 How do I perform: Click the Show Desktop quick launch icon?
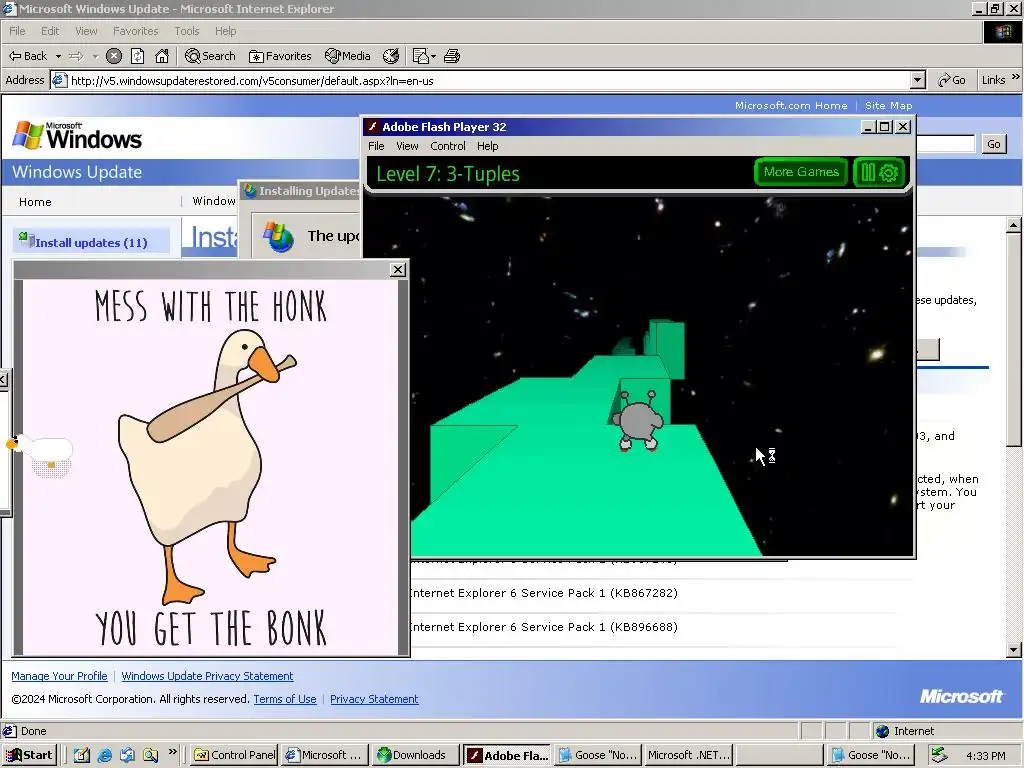[x=82, y=755]
